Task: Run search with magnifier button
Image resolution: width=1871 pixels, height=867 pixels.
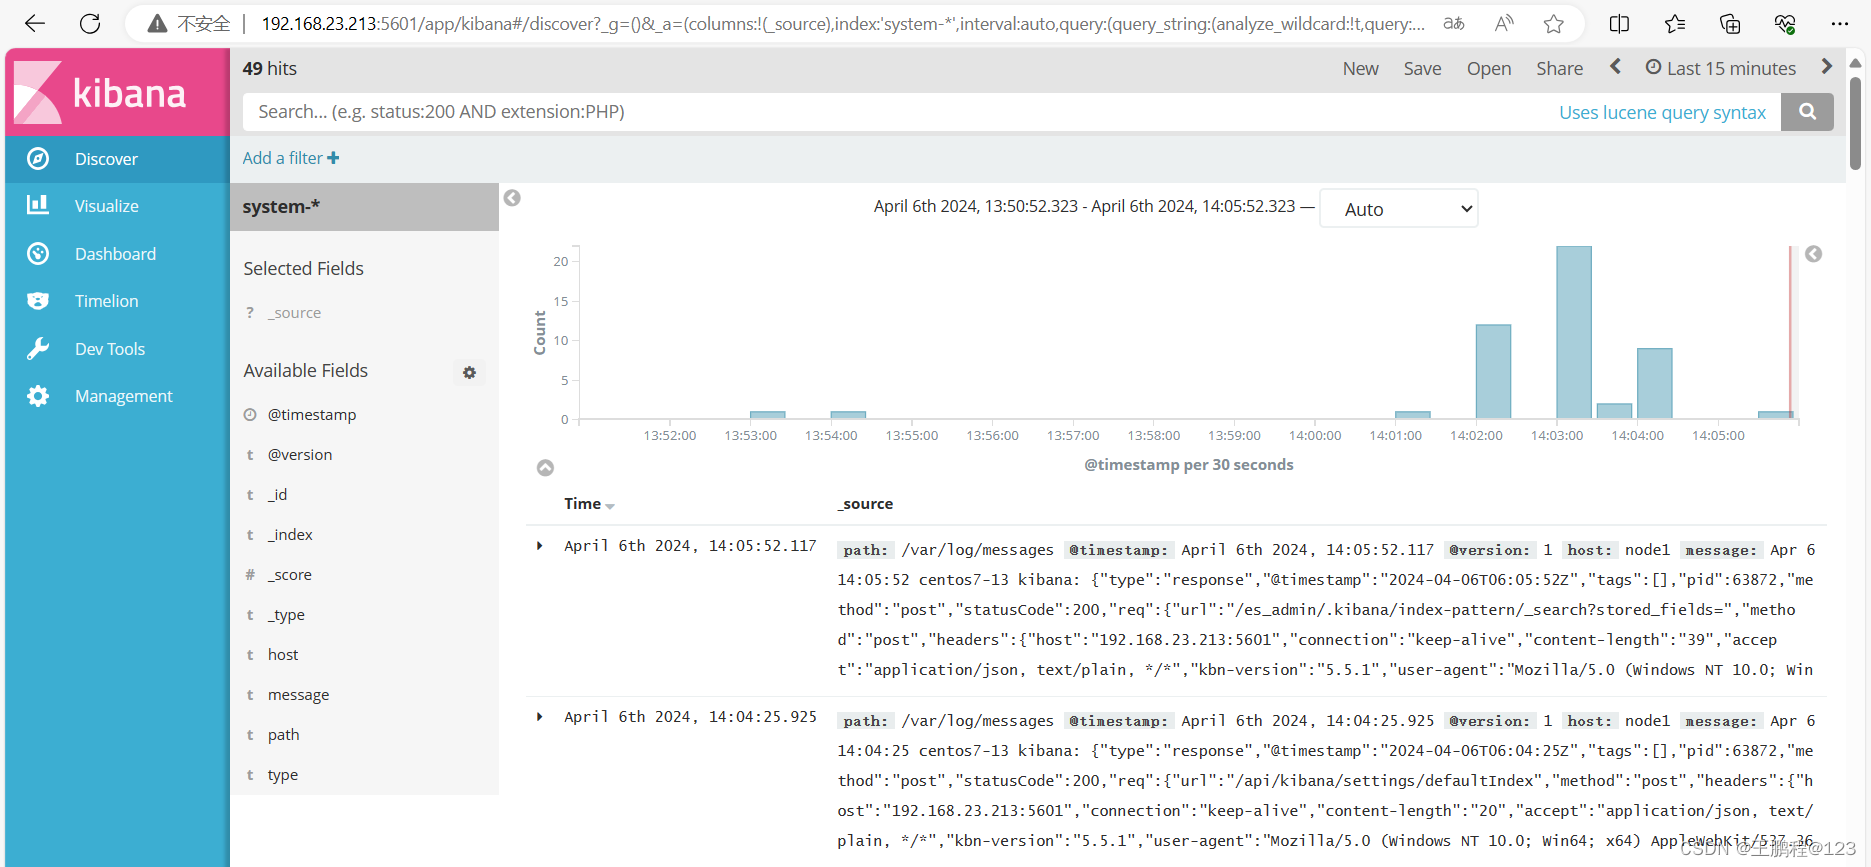Action: click(1807, 112)
